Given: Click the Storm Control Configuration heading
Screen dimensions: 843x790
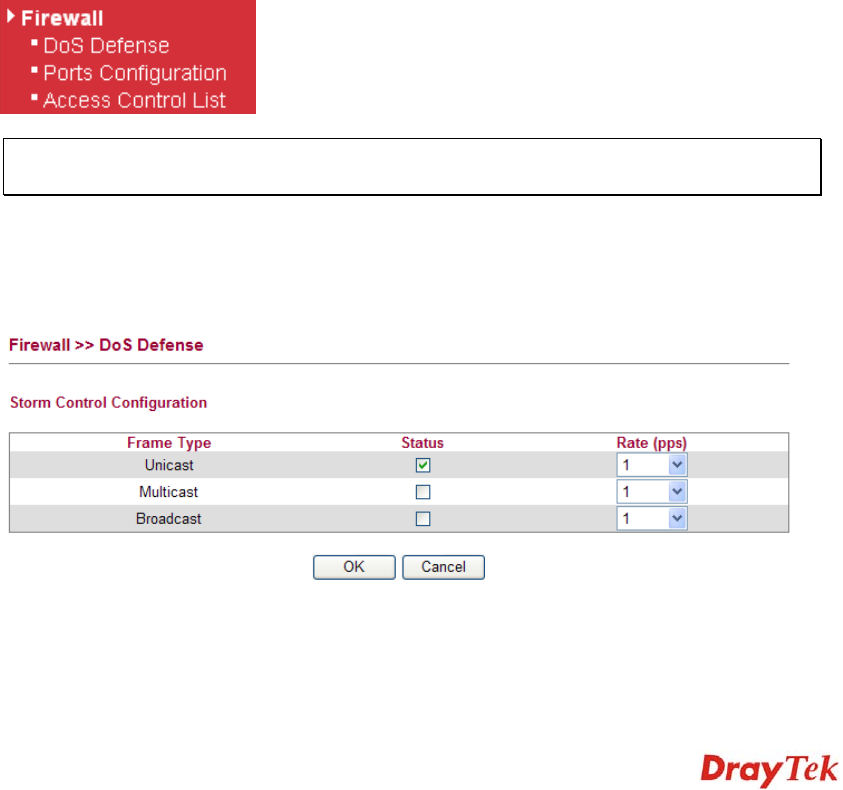Looking at the screenshot, I should point(109,403).
